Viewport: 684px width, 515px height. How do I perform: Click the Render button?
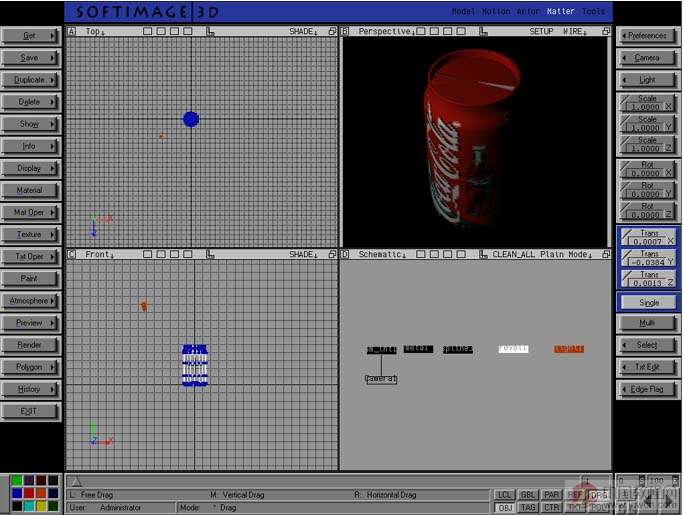pyautogui.click(x=30, y=345)
